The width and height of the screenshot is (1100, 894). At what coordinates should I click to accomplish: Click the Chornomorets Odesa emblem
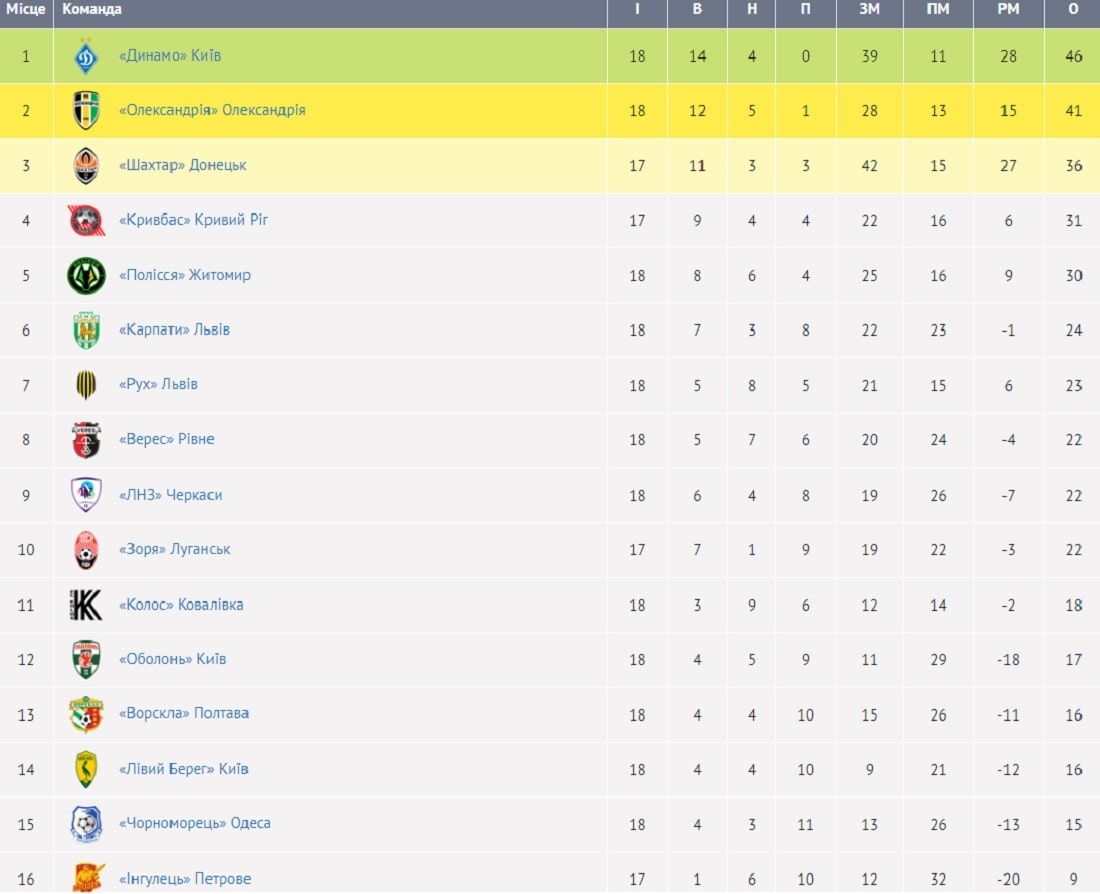point(86,824)
